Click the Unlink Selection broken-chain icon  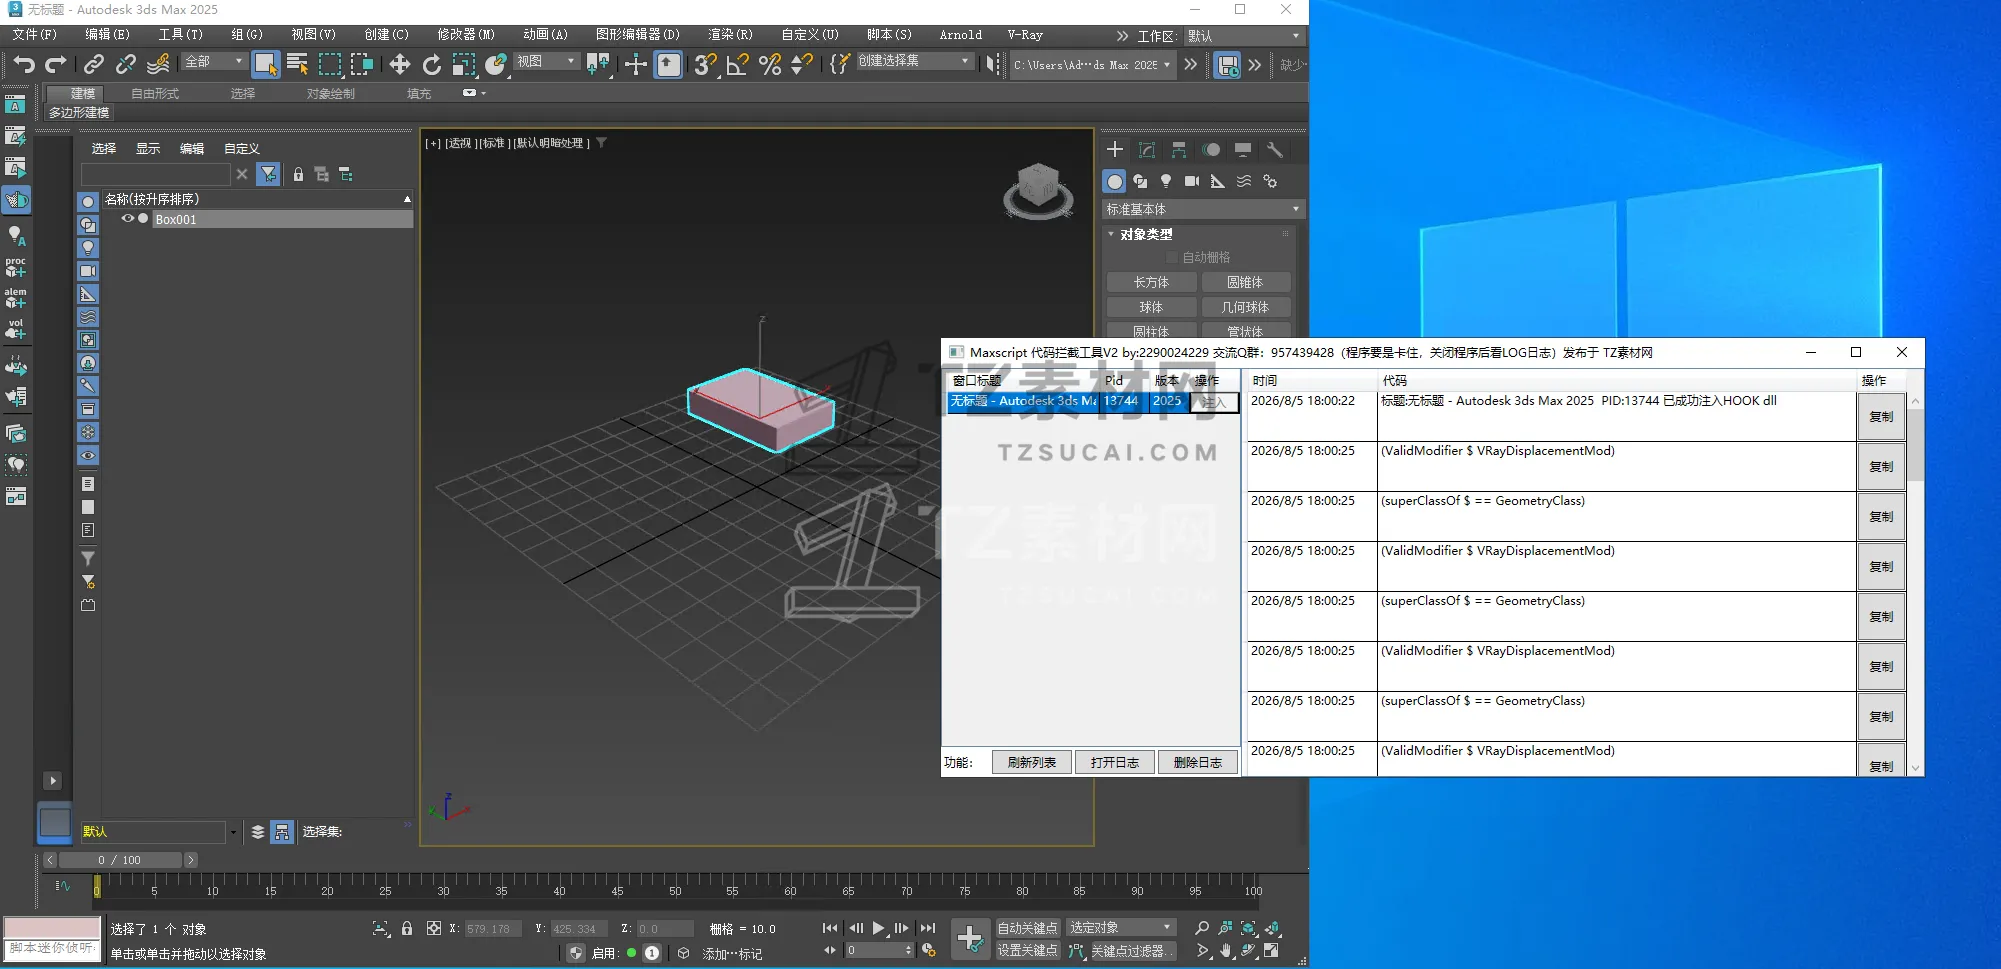tap(126, 65)
